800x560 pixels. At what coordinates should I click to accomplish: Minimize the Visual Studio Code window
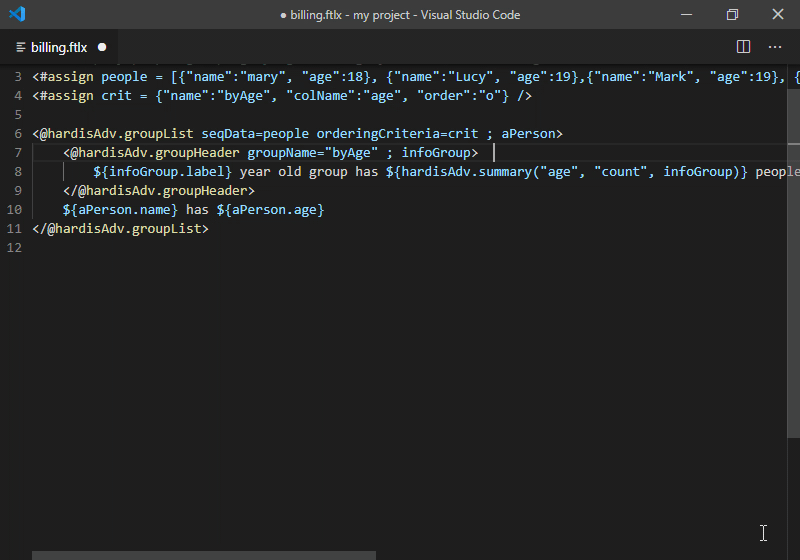pyautogui.click(x=687, y=14)
